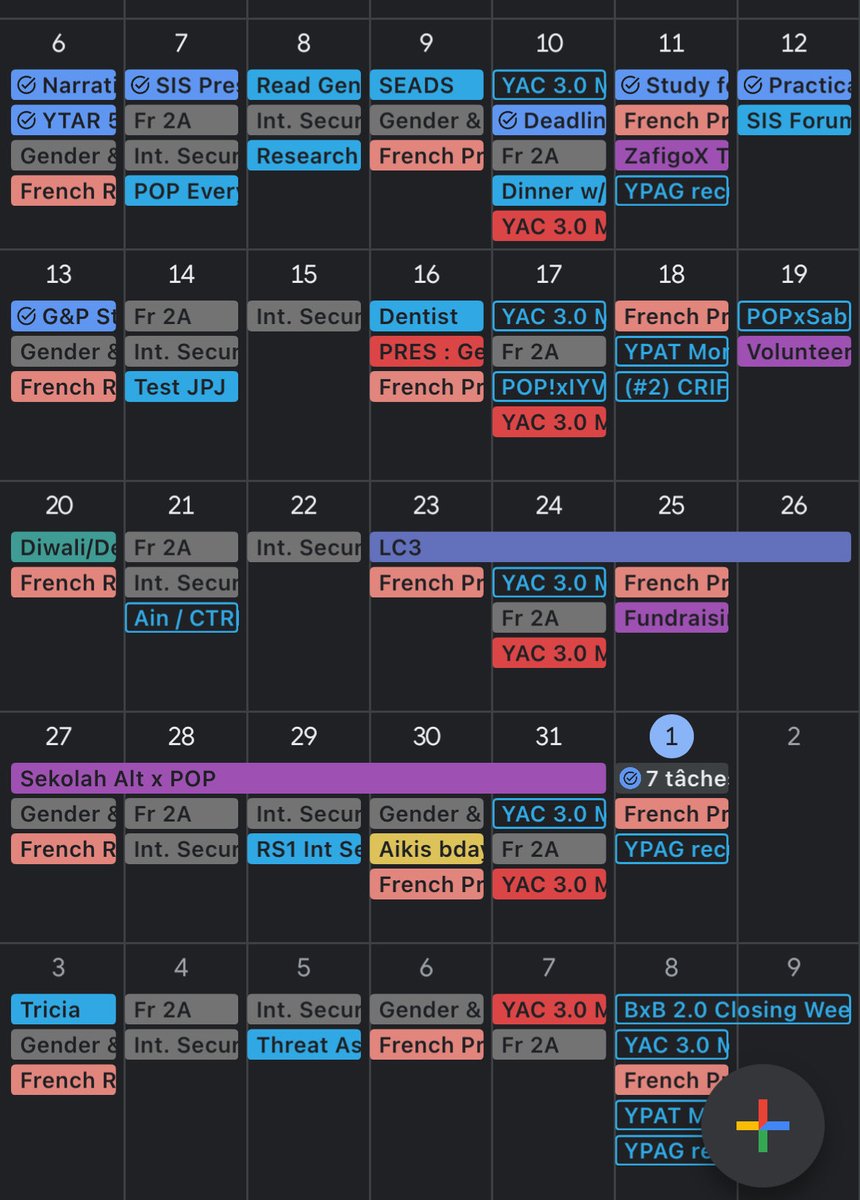860x1200 pixels.
Task: Select date 2 in the next month
Action: tap(794, 737)
